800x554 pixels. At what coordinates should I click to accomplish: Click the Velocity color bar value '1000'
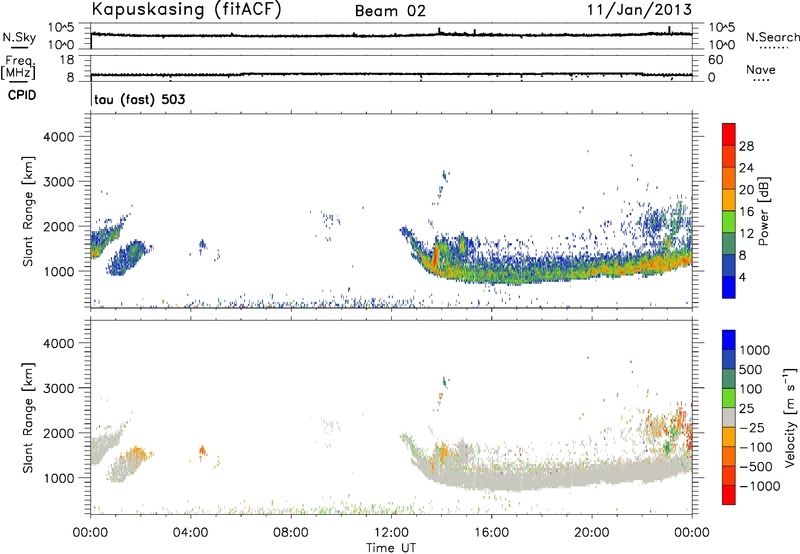pyautogui.click(x=754, y=350)
